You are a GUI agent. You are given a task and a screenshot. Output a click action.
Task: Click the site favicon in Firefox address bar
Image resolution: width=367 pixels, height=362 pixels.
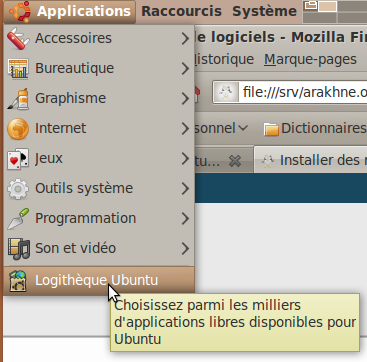coord(226,92)
